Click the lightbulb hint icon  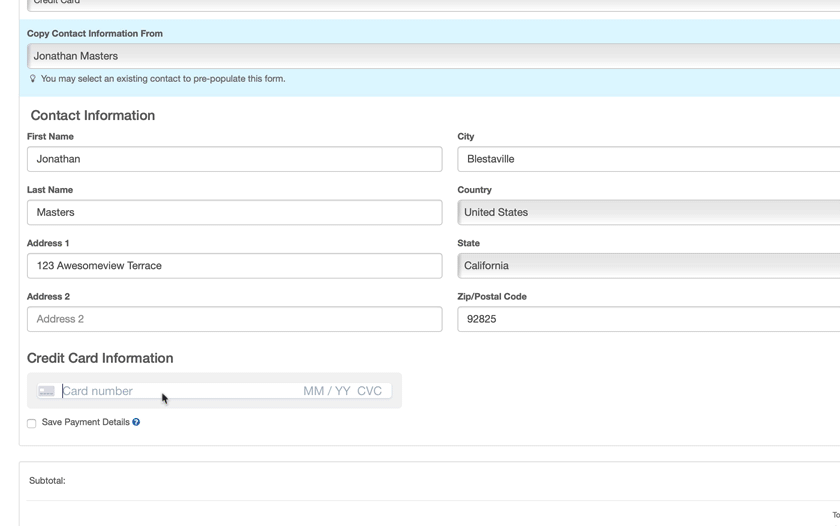[x=33, y=79]
